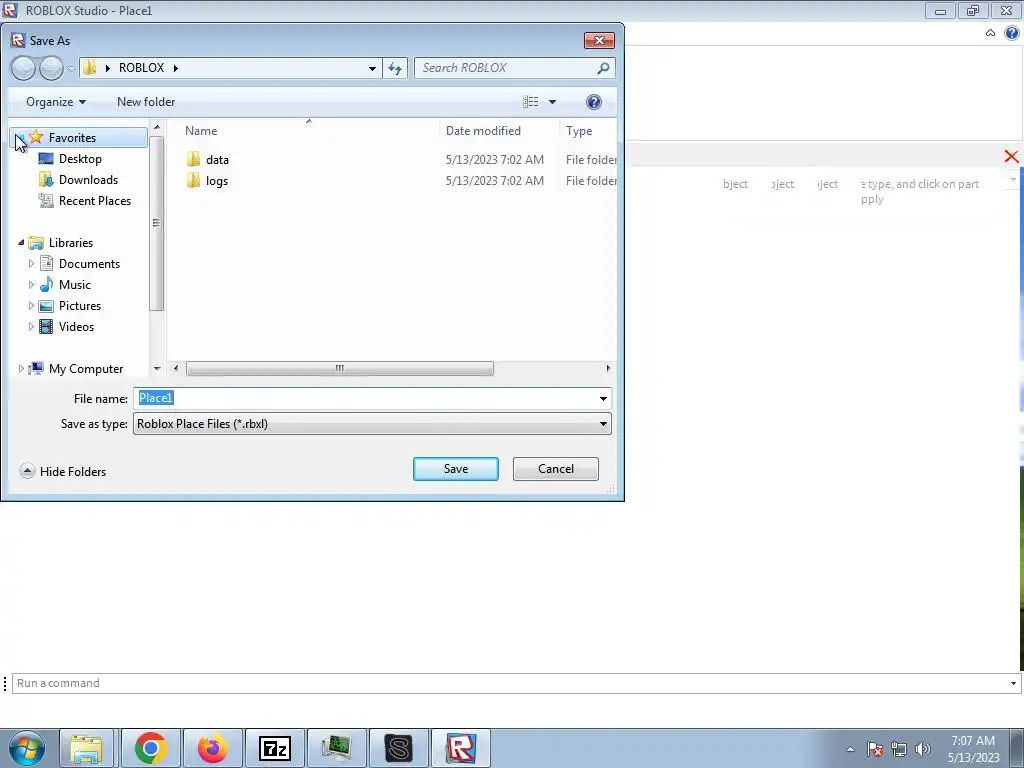Expand the My Computer node
This screenshot has height=768, width=1024.
(x=21, y=368)
